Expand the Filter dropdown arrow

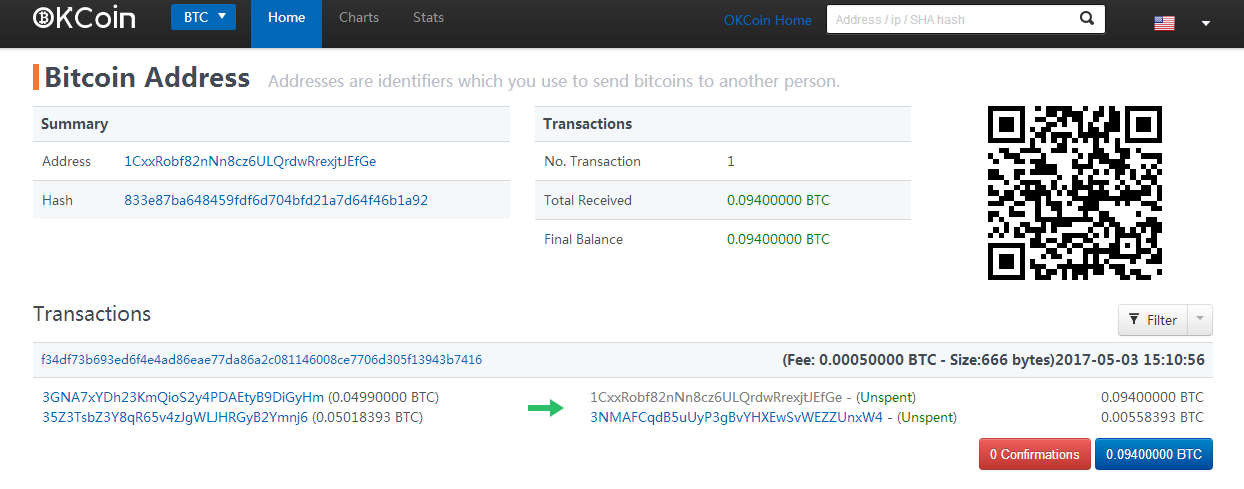coord(1199,320)
